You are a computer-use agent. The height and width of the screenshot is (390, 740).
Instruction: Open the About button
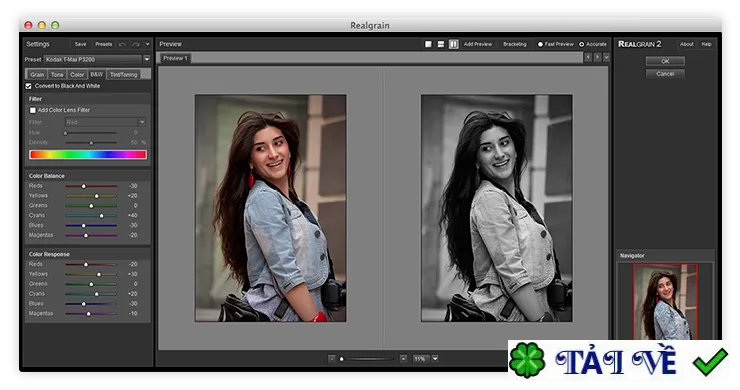point(687,44)
